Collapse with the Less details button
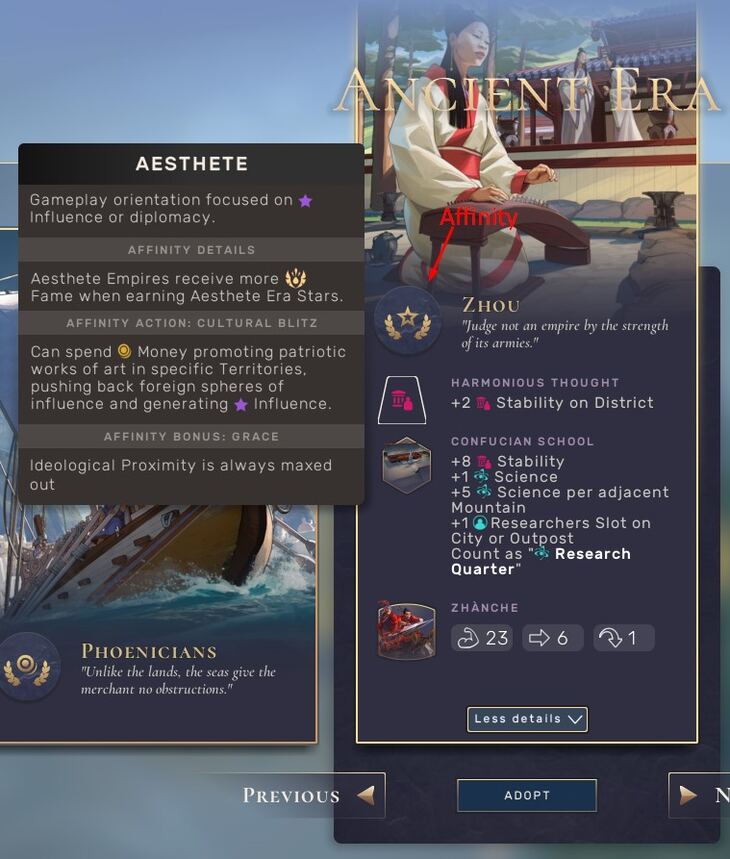730x859 pixels. (527, 719)
